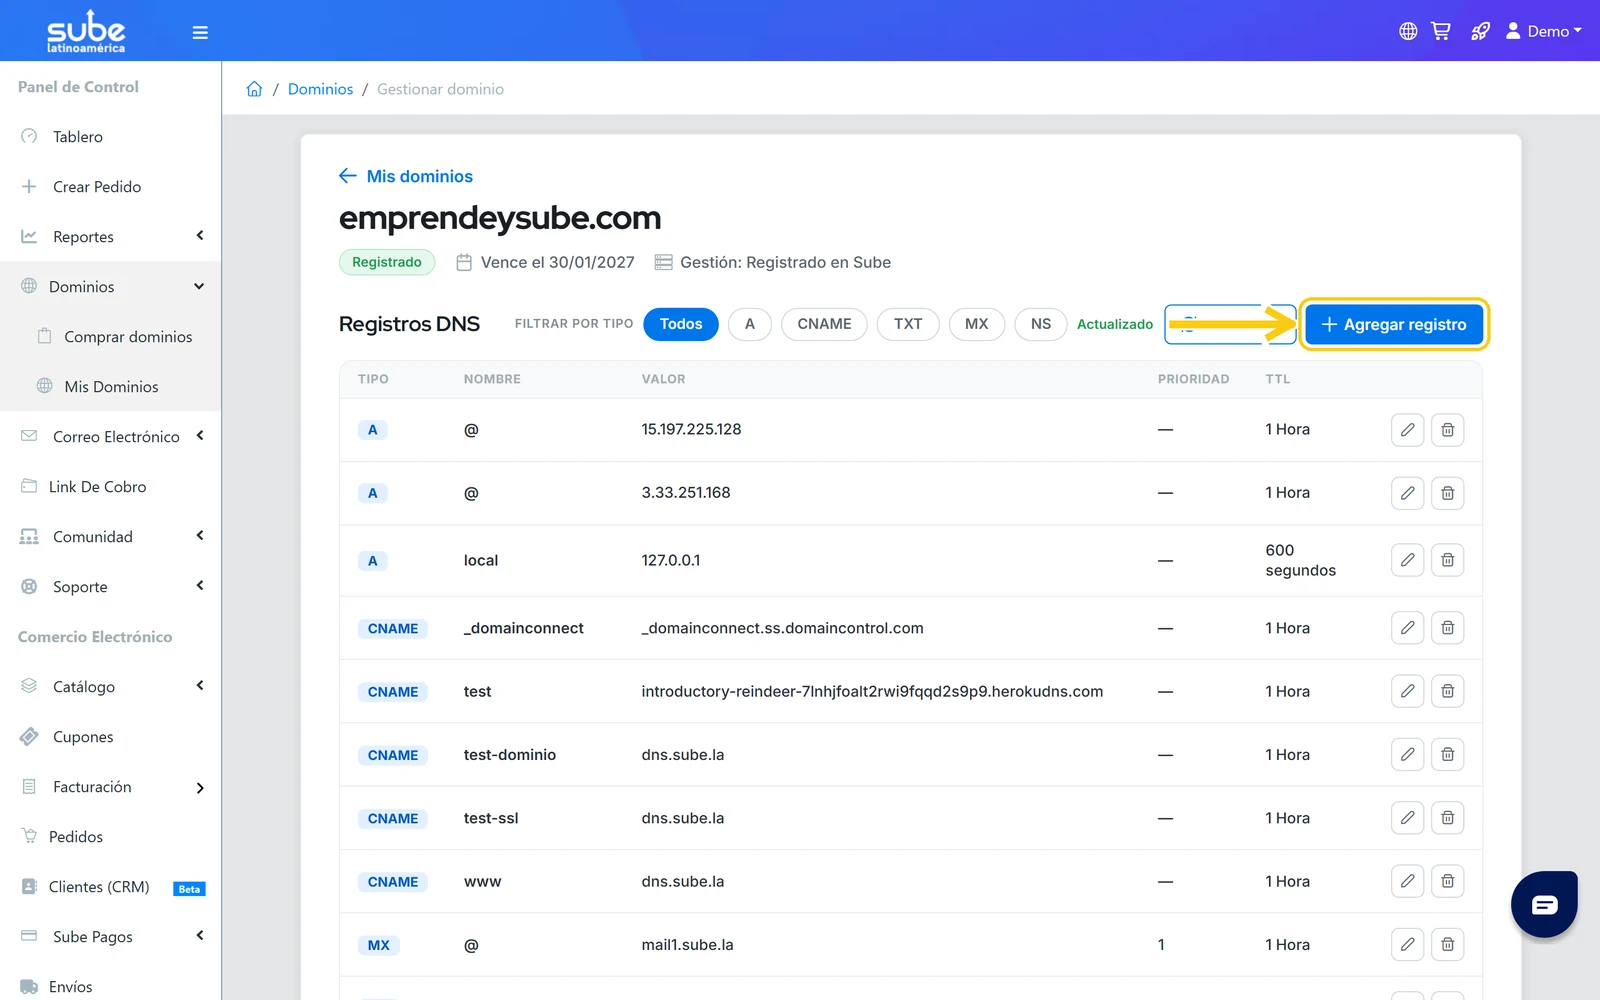This screenshot has height=1000, width=1600.
Task: Expand the Catálogo menu
Action: [x=110, y=686]
